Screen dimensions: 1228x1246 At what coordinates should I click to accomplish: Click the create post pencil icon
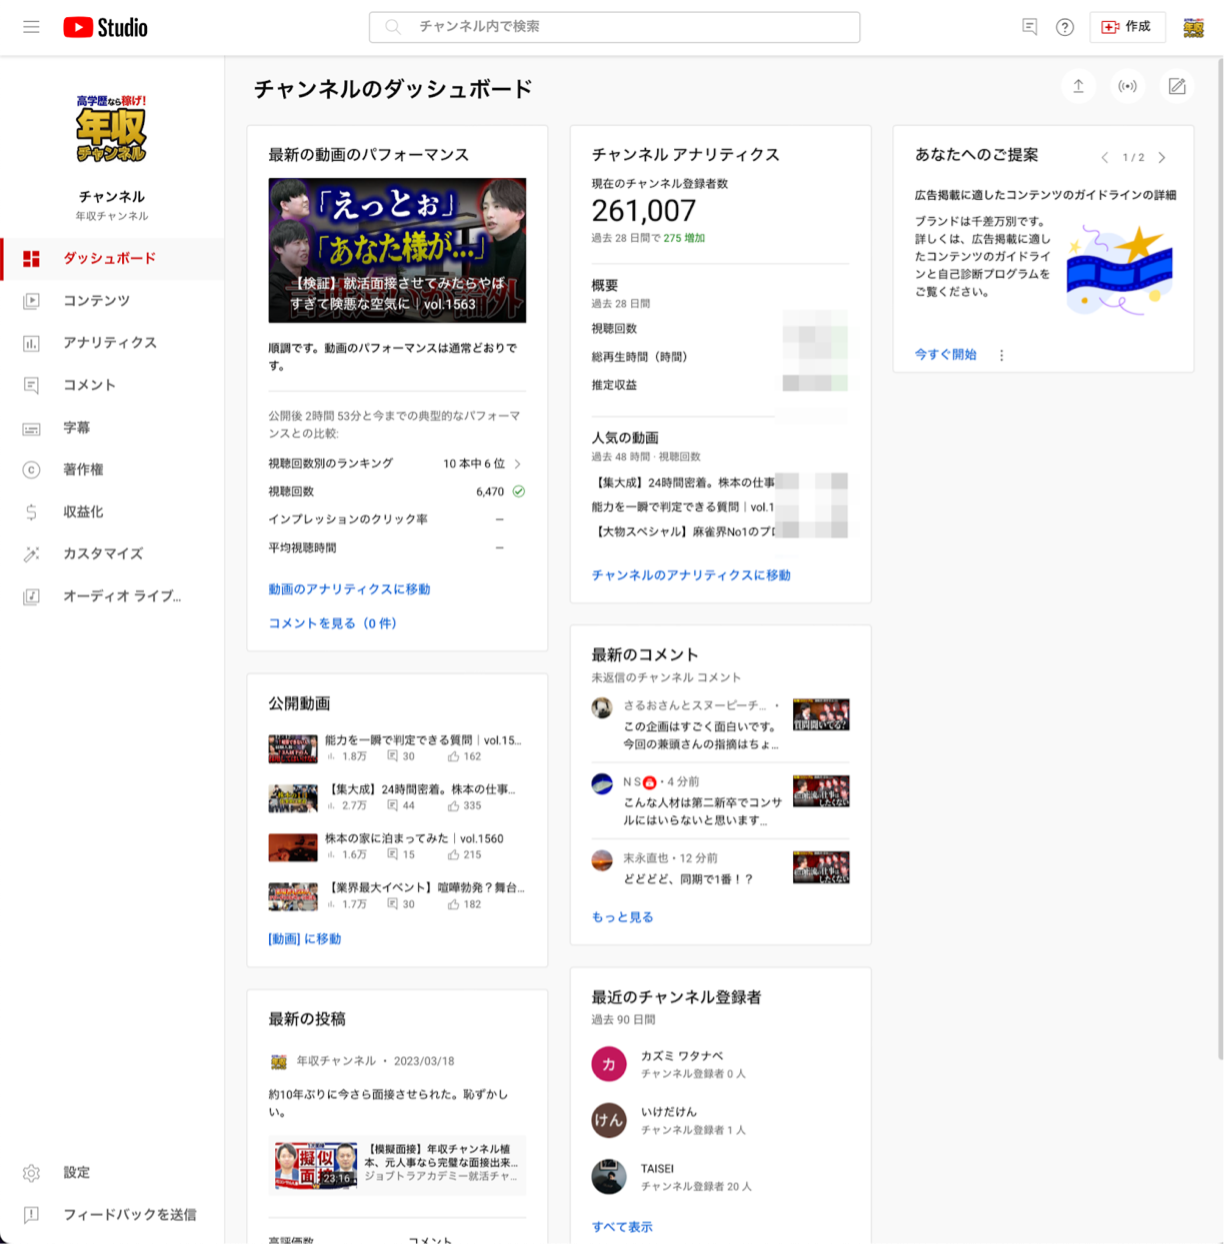pos(1177,87)
